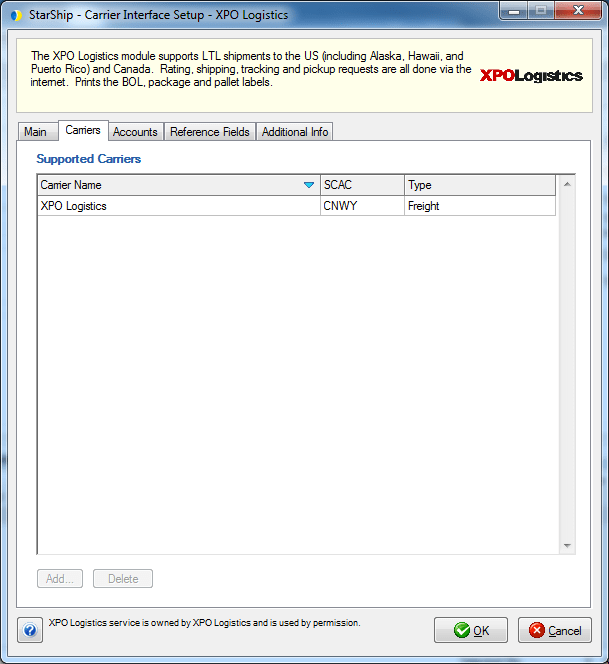Dismiss dialog with Cancel button
The image size is (609, 664).
555,630
